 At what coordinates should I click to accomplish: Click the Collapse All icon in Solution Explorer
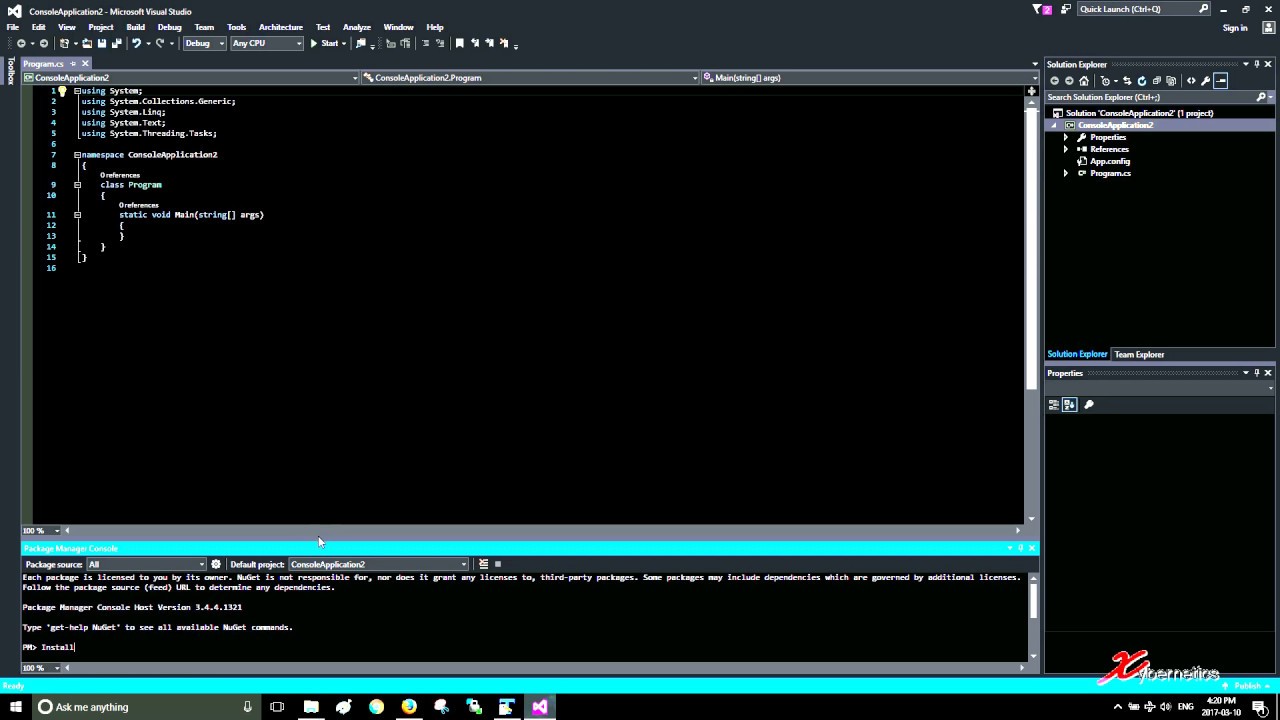[1157, 81]
